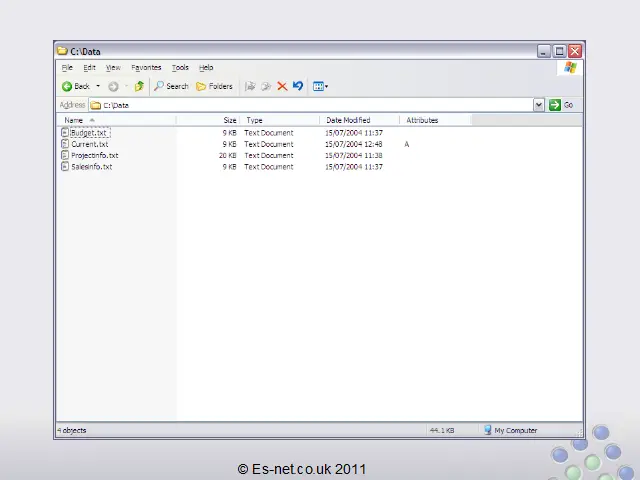Click the green Back arrow icon

(x=68, y=87)
